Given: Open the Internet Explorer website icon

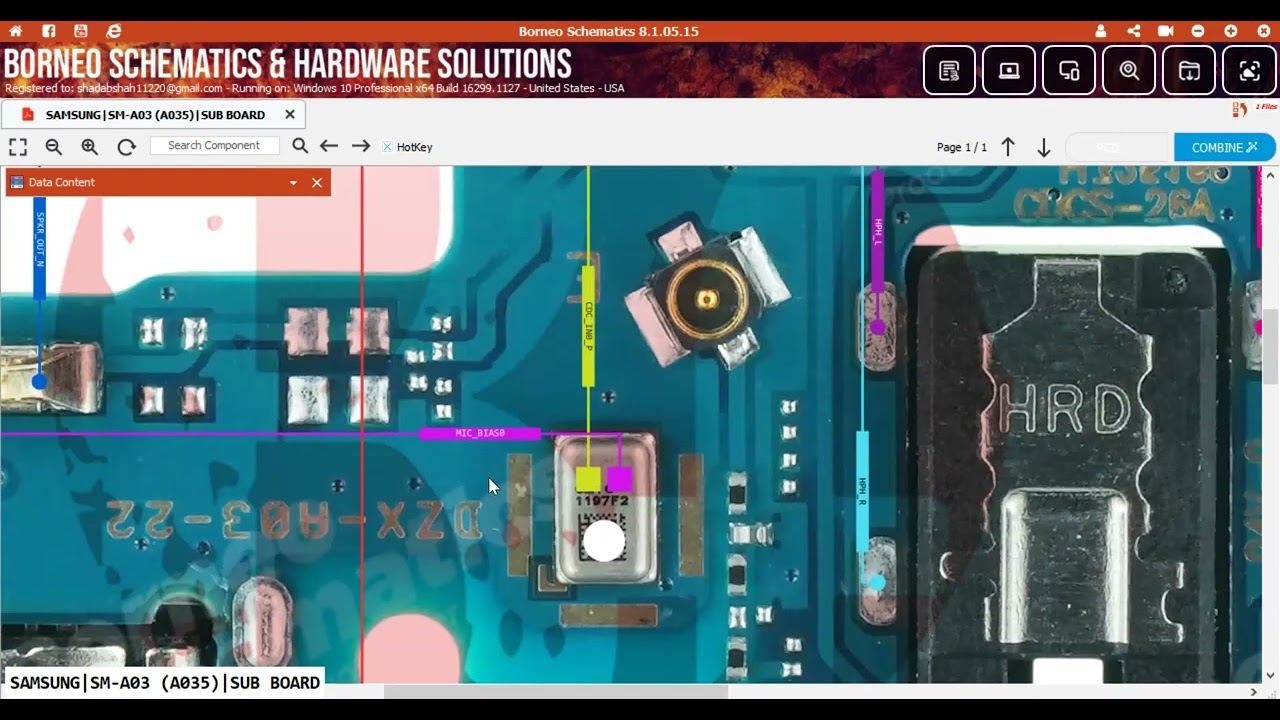Looking at the screenshot, I should [114, 31].
